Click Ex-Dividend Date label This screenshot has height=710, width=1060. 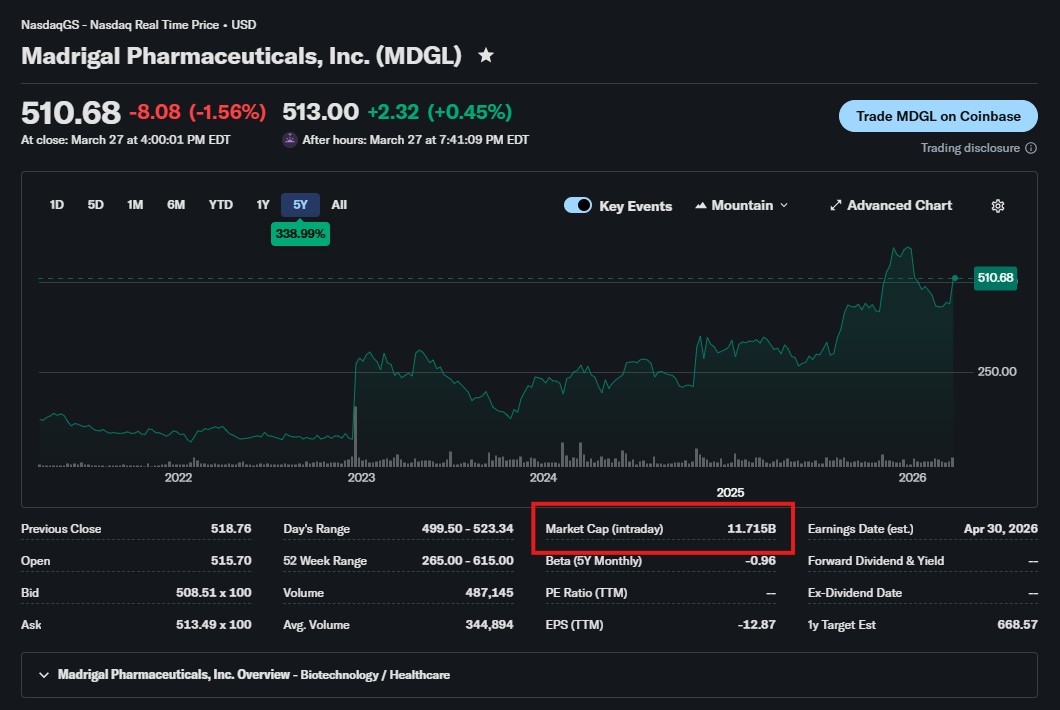point(854,592)
